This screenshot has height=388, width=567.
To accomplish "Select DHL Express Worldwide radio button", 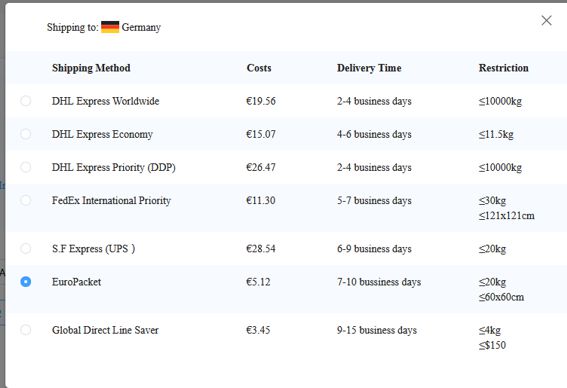I will click(25, 101).
